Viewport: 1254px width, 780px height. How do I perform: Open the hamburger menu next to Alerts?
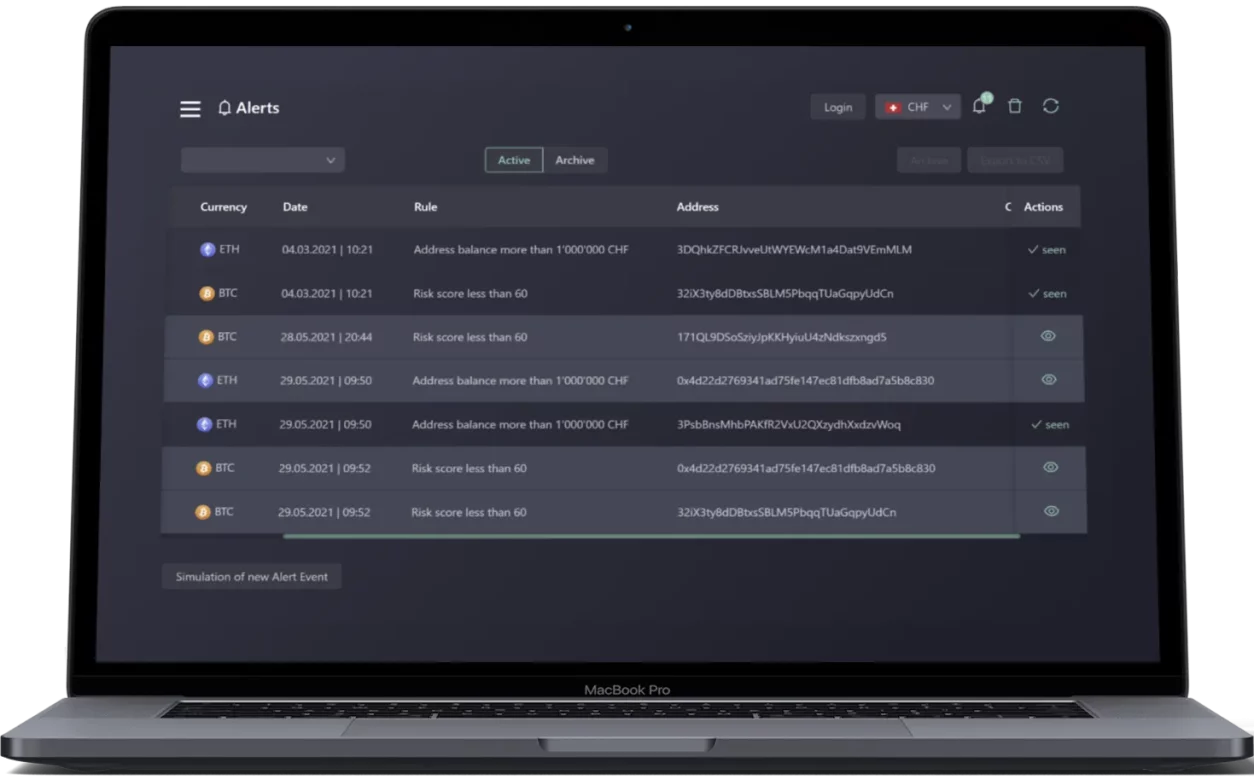pos(190,109)
